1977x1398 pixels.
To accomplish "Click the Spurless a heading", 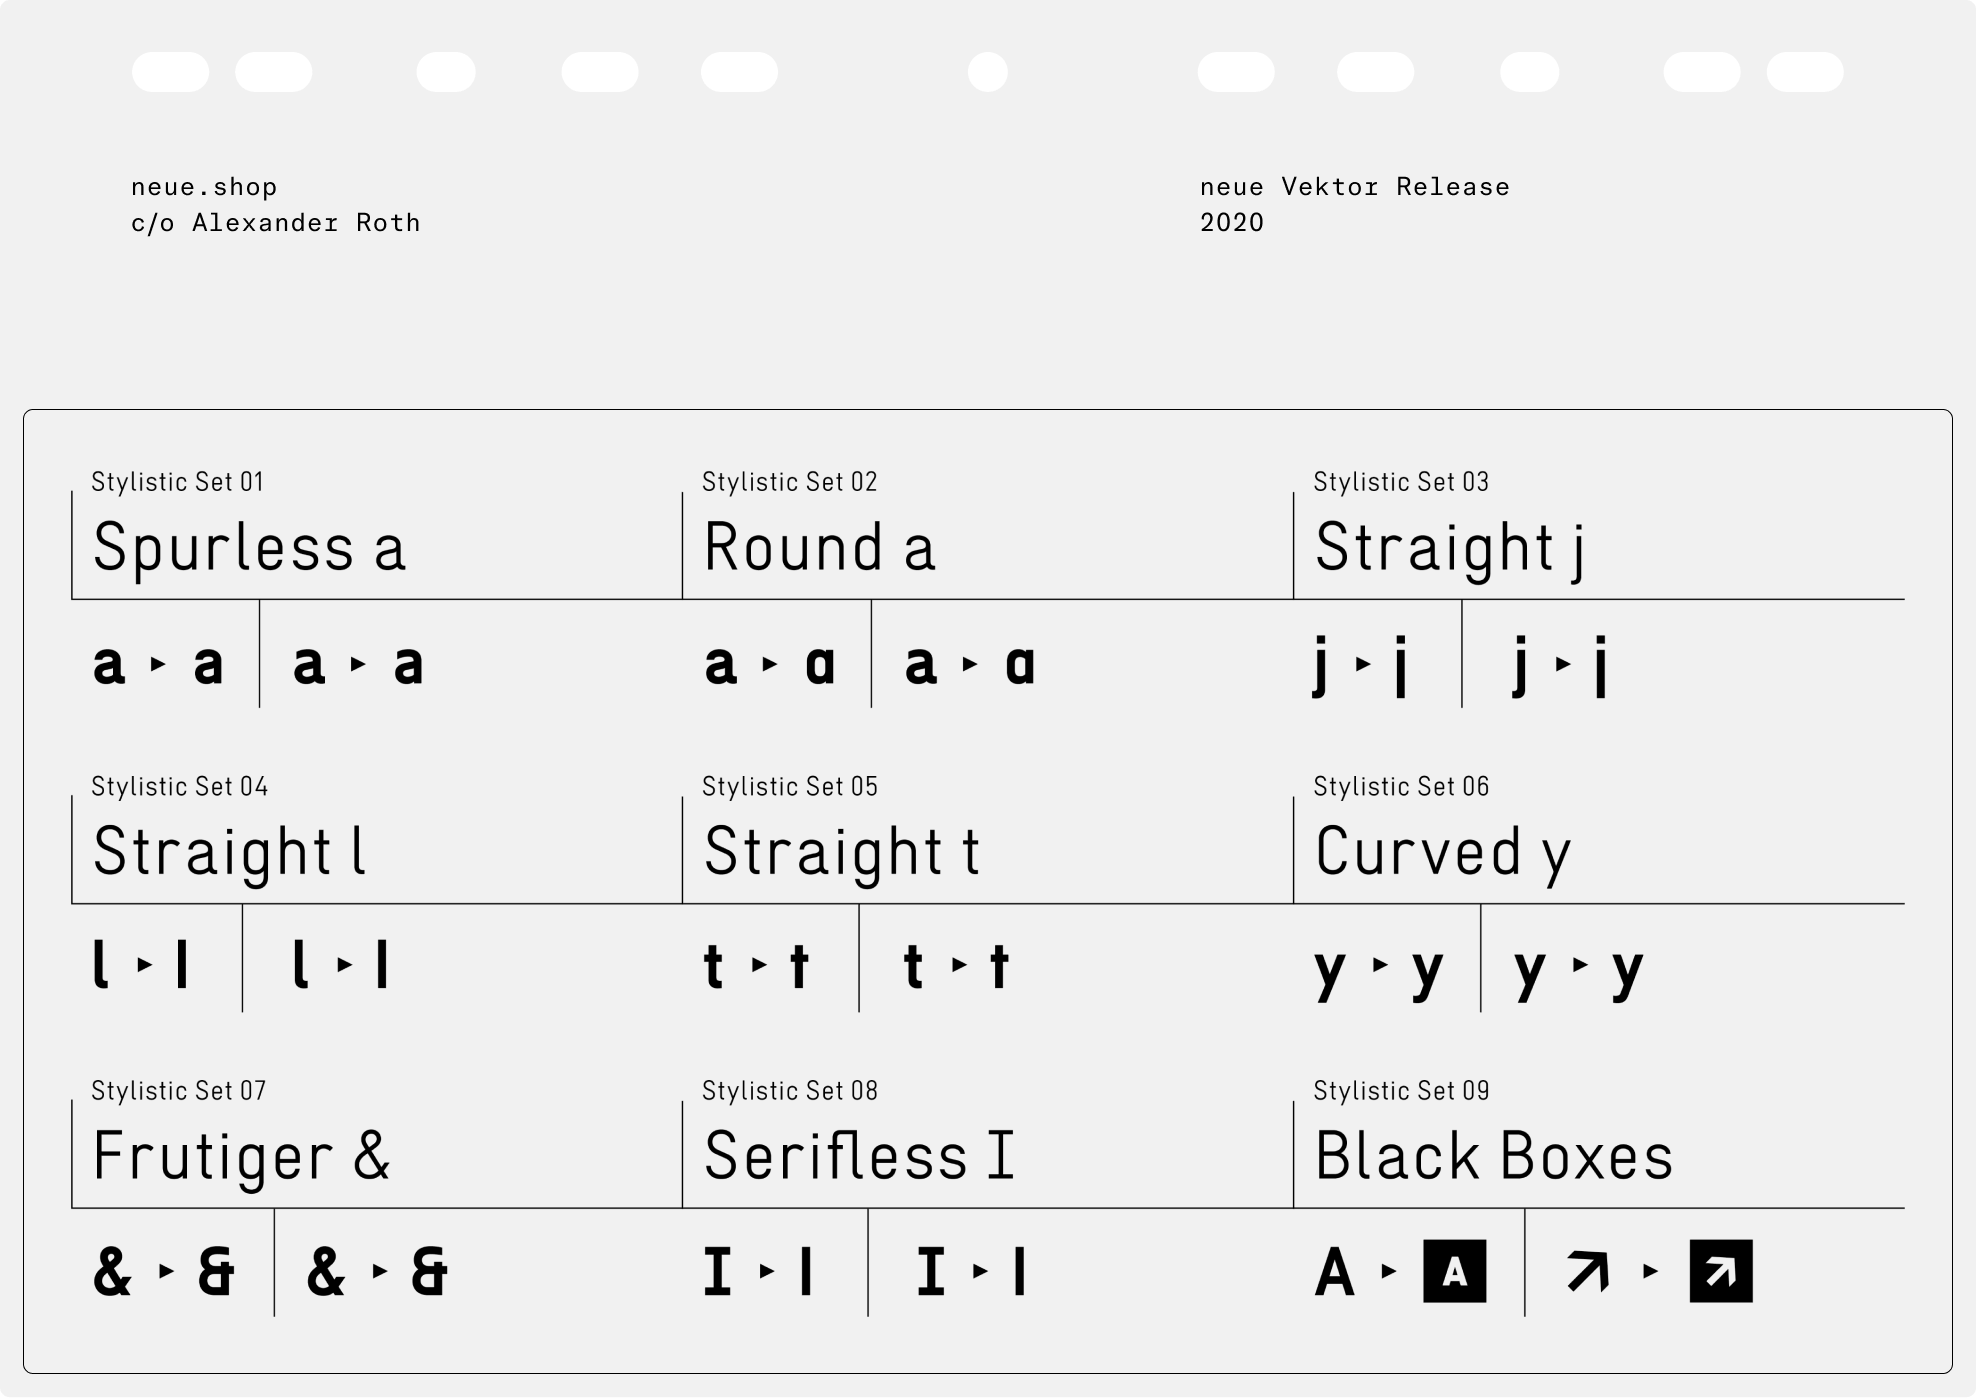I will tap(249, 548).
